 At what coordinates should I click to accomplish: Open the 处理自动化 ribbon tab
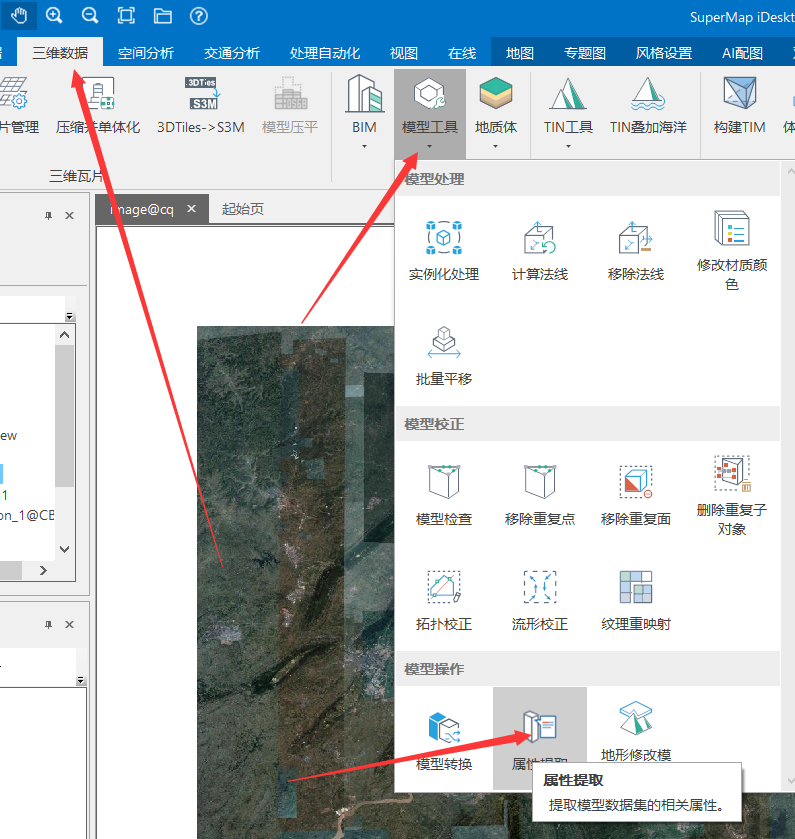pyautogui.click(x=325, y=52)
